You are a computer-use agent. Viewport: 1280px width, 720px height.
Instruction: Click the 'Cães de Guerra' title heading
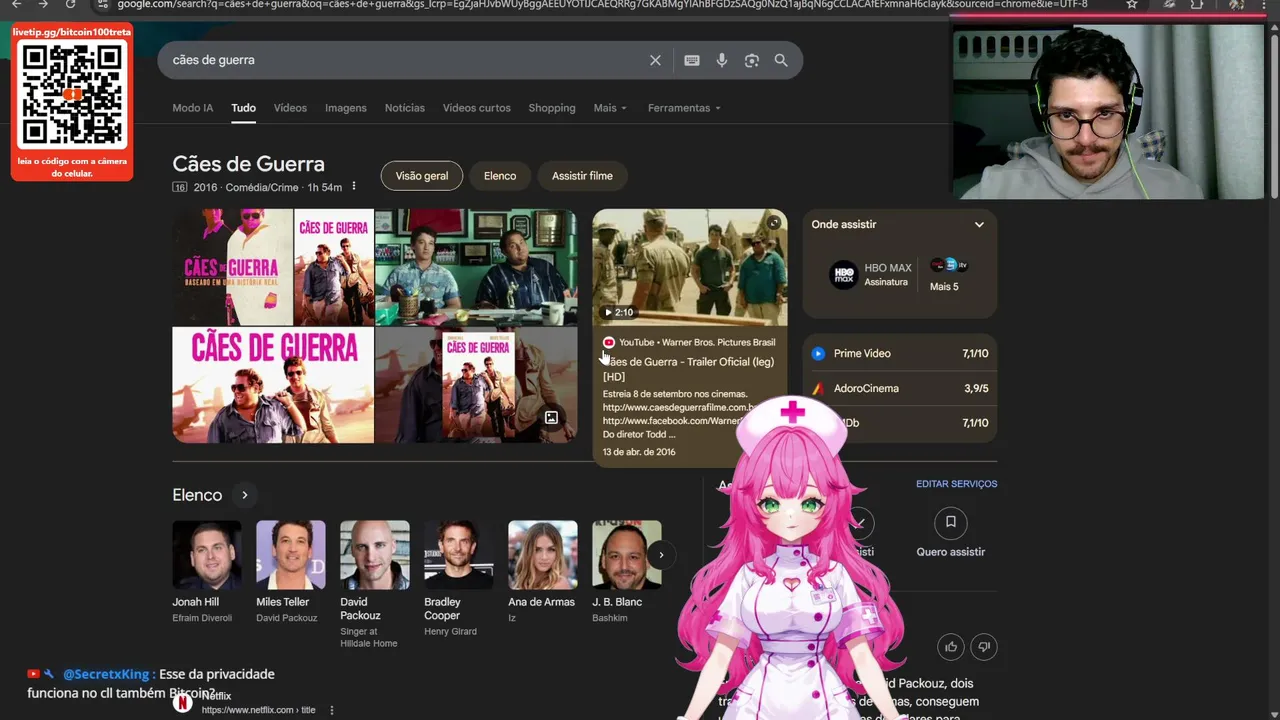pos(248,164)
